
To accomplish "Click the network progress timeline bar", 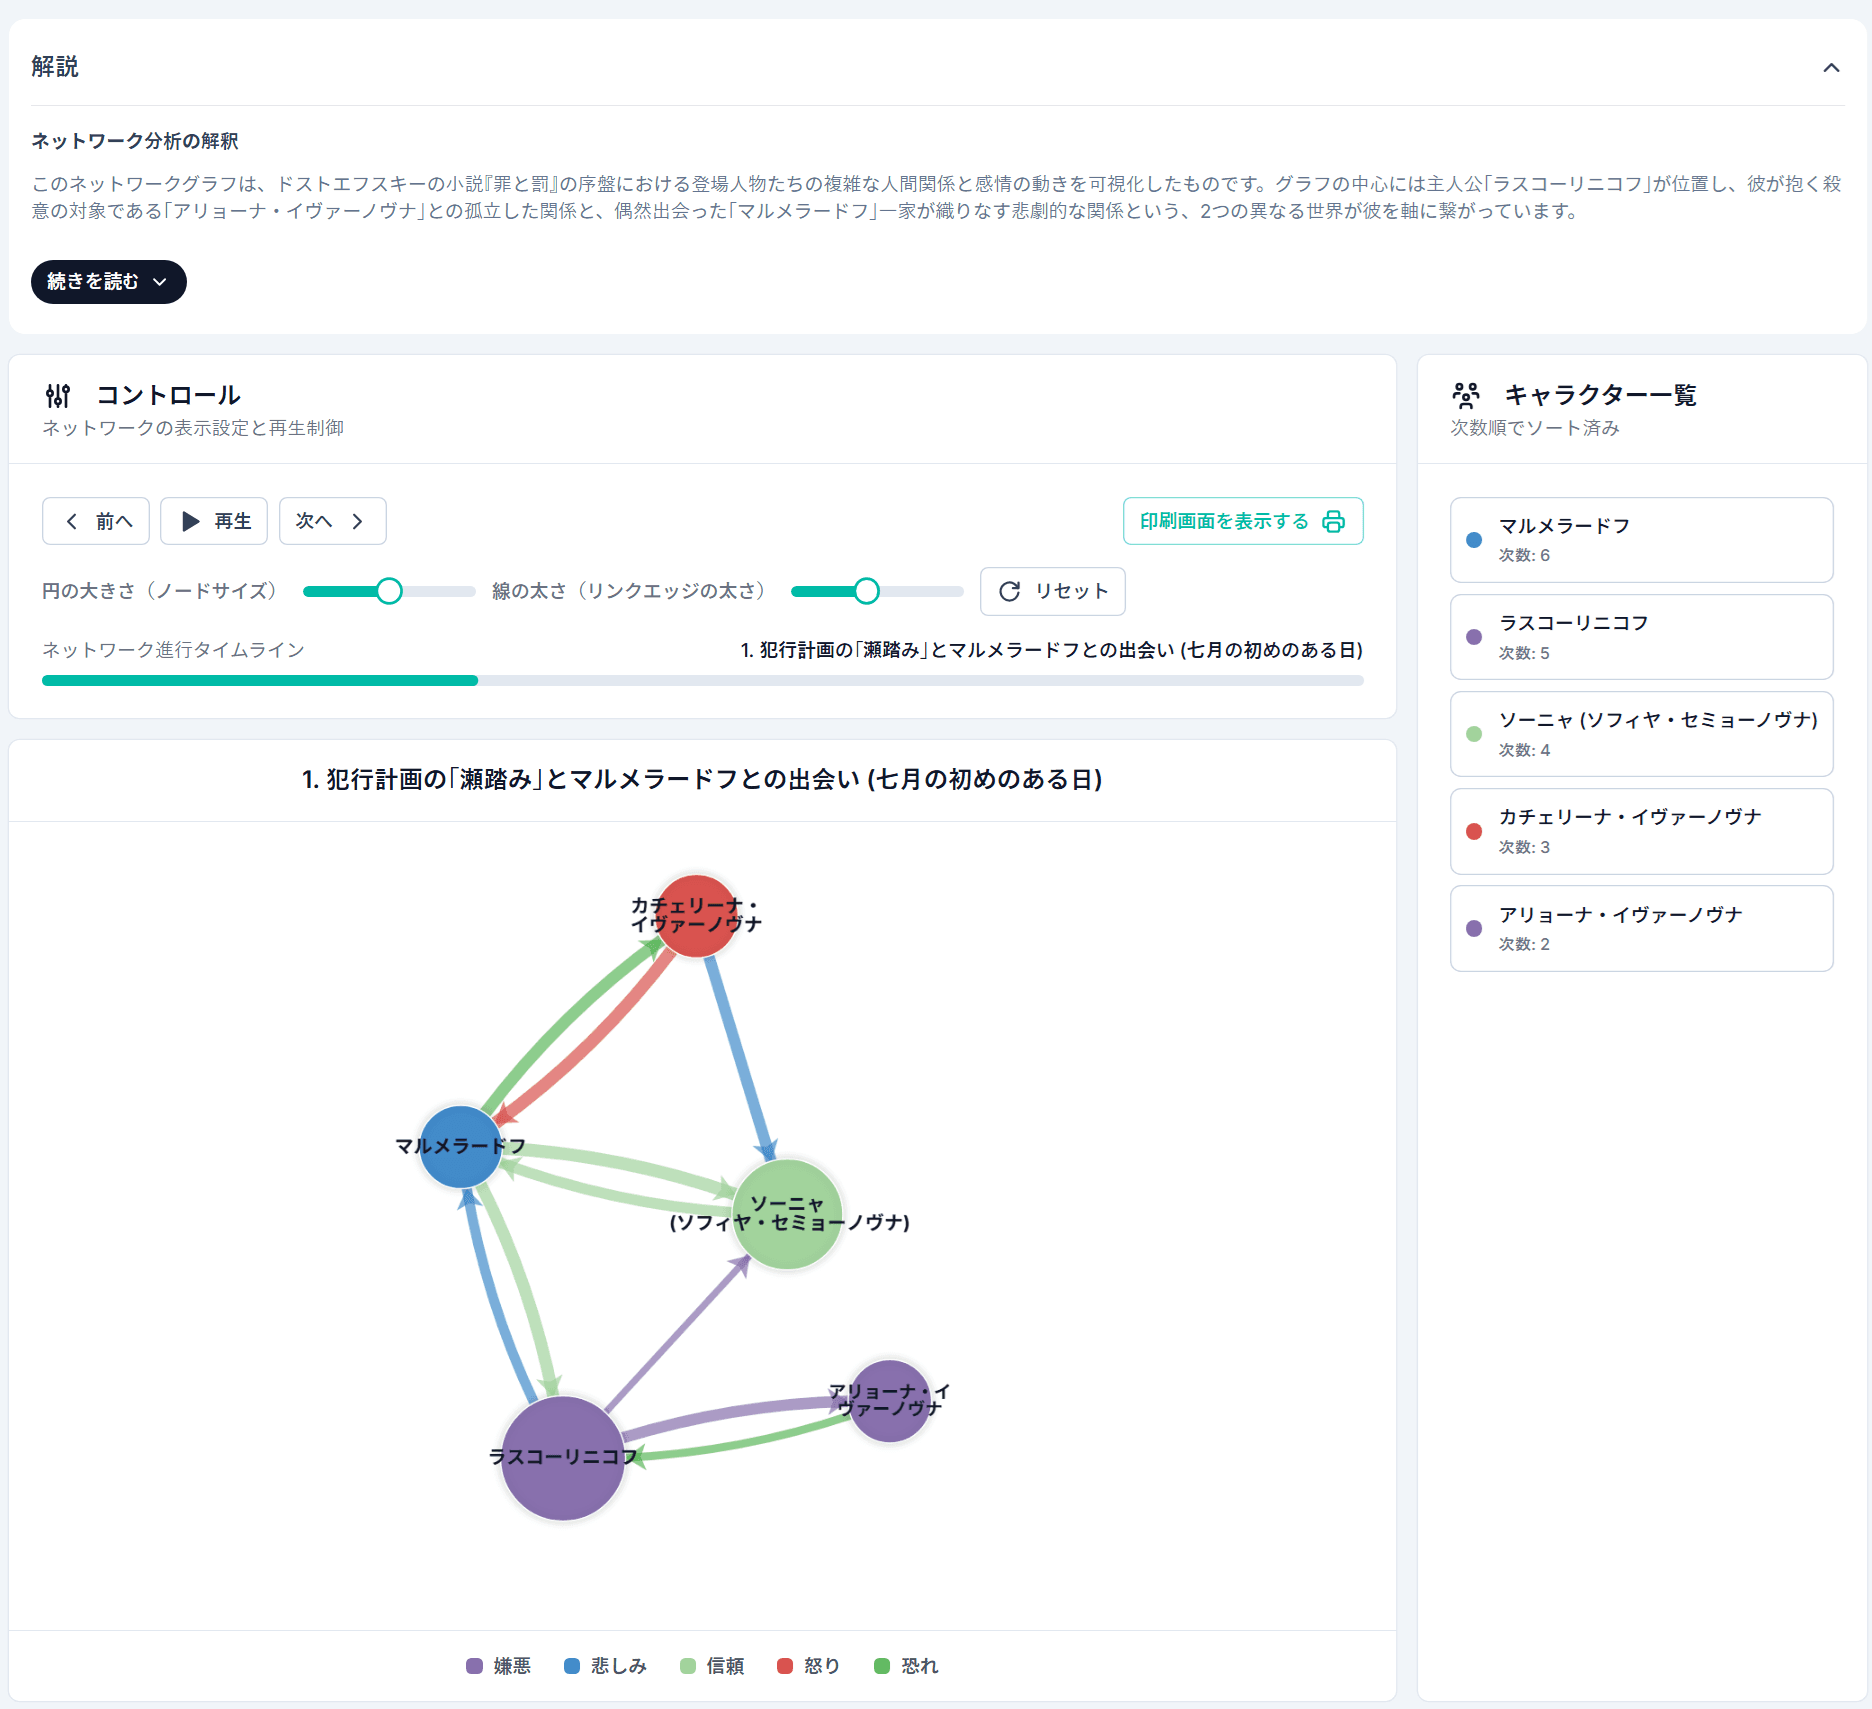I will click(703, 681).
